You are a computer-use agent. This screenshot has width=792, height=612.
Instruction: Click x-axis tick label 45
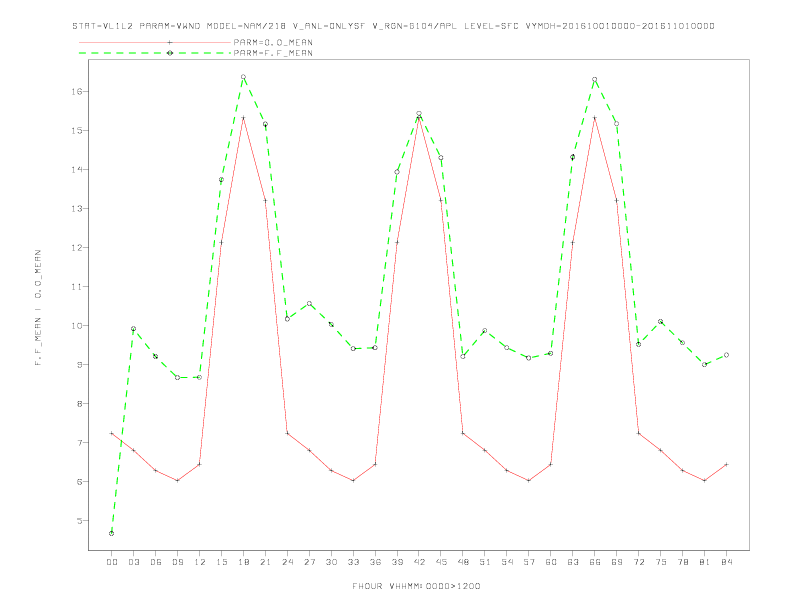(x=441, y=562)
